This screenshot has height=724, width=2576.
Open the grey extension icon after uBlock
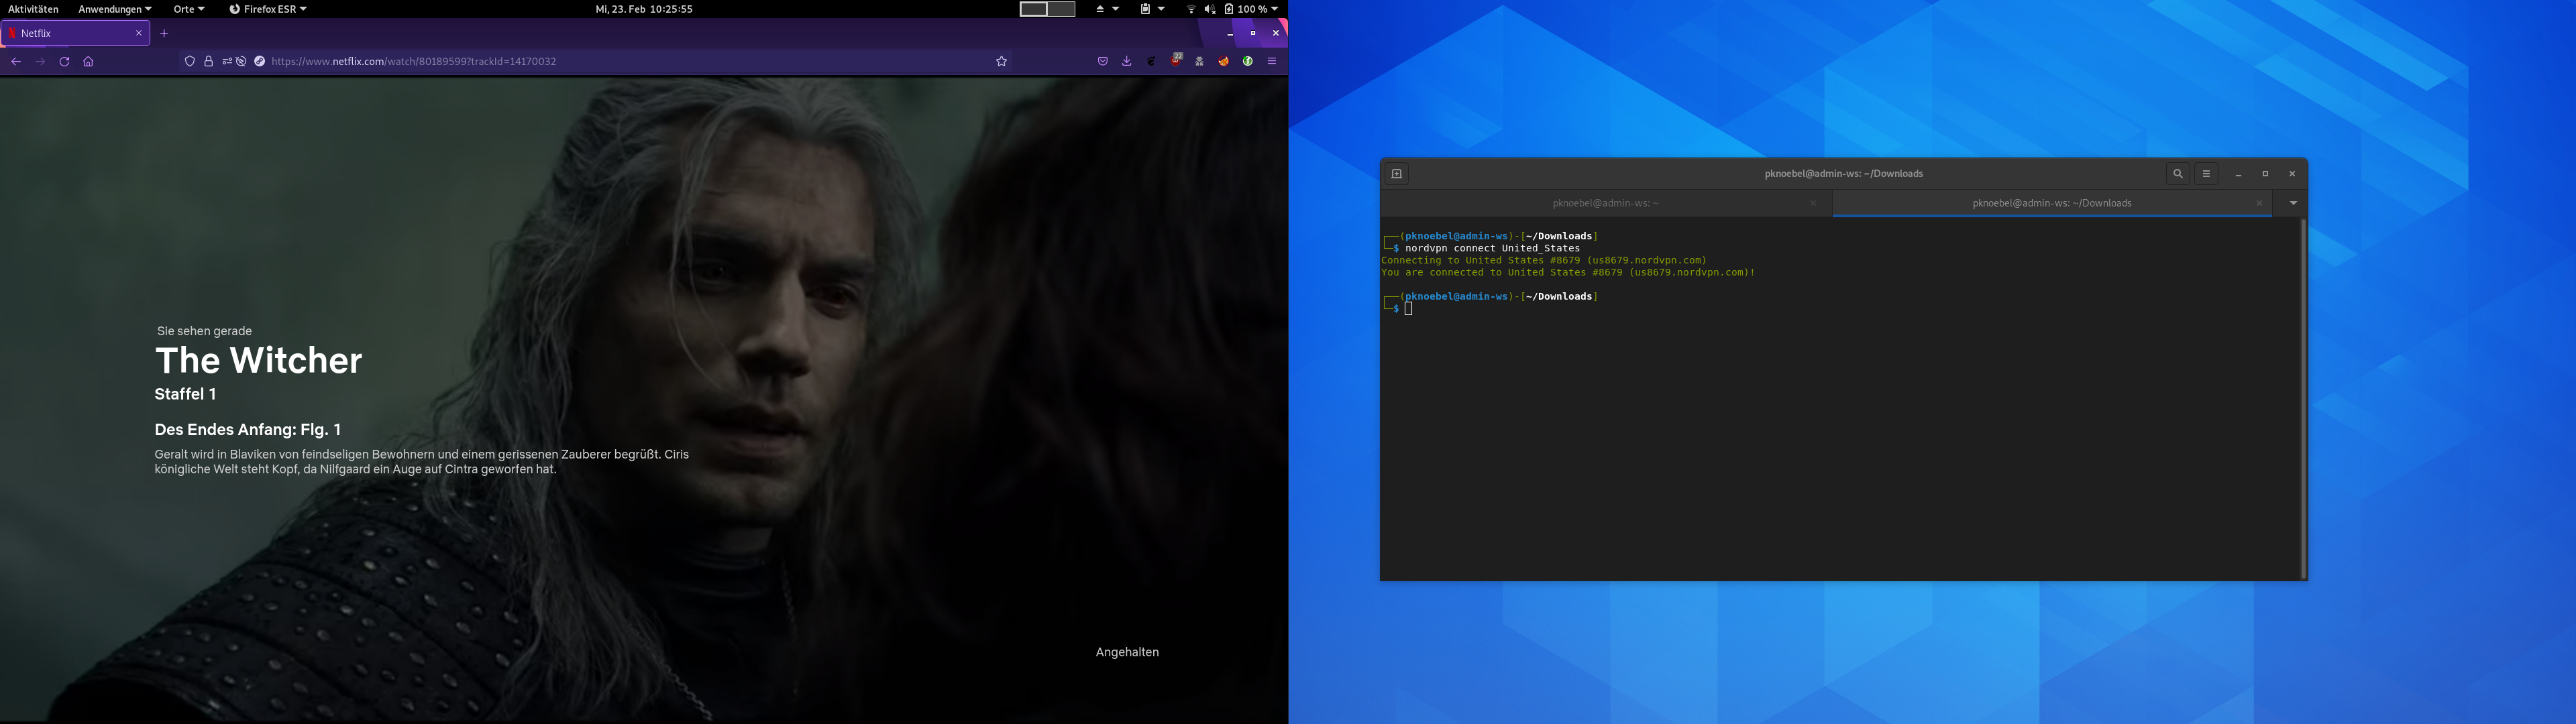tap(1200, 62)
